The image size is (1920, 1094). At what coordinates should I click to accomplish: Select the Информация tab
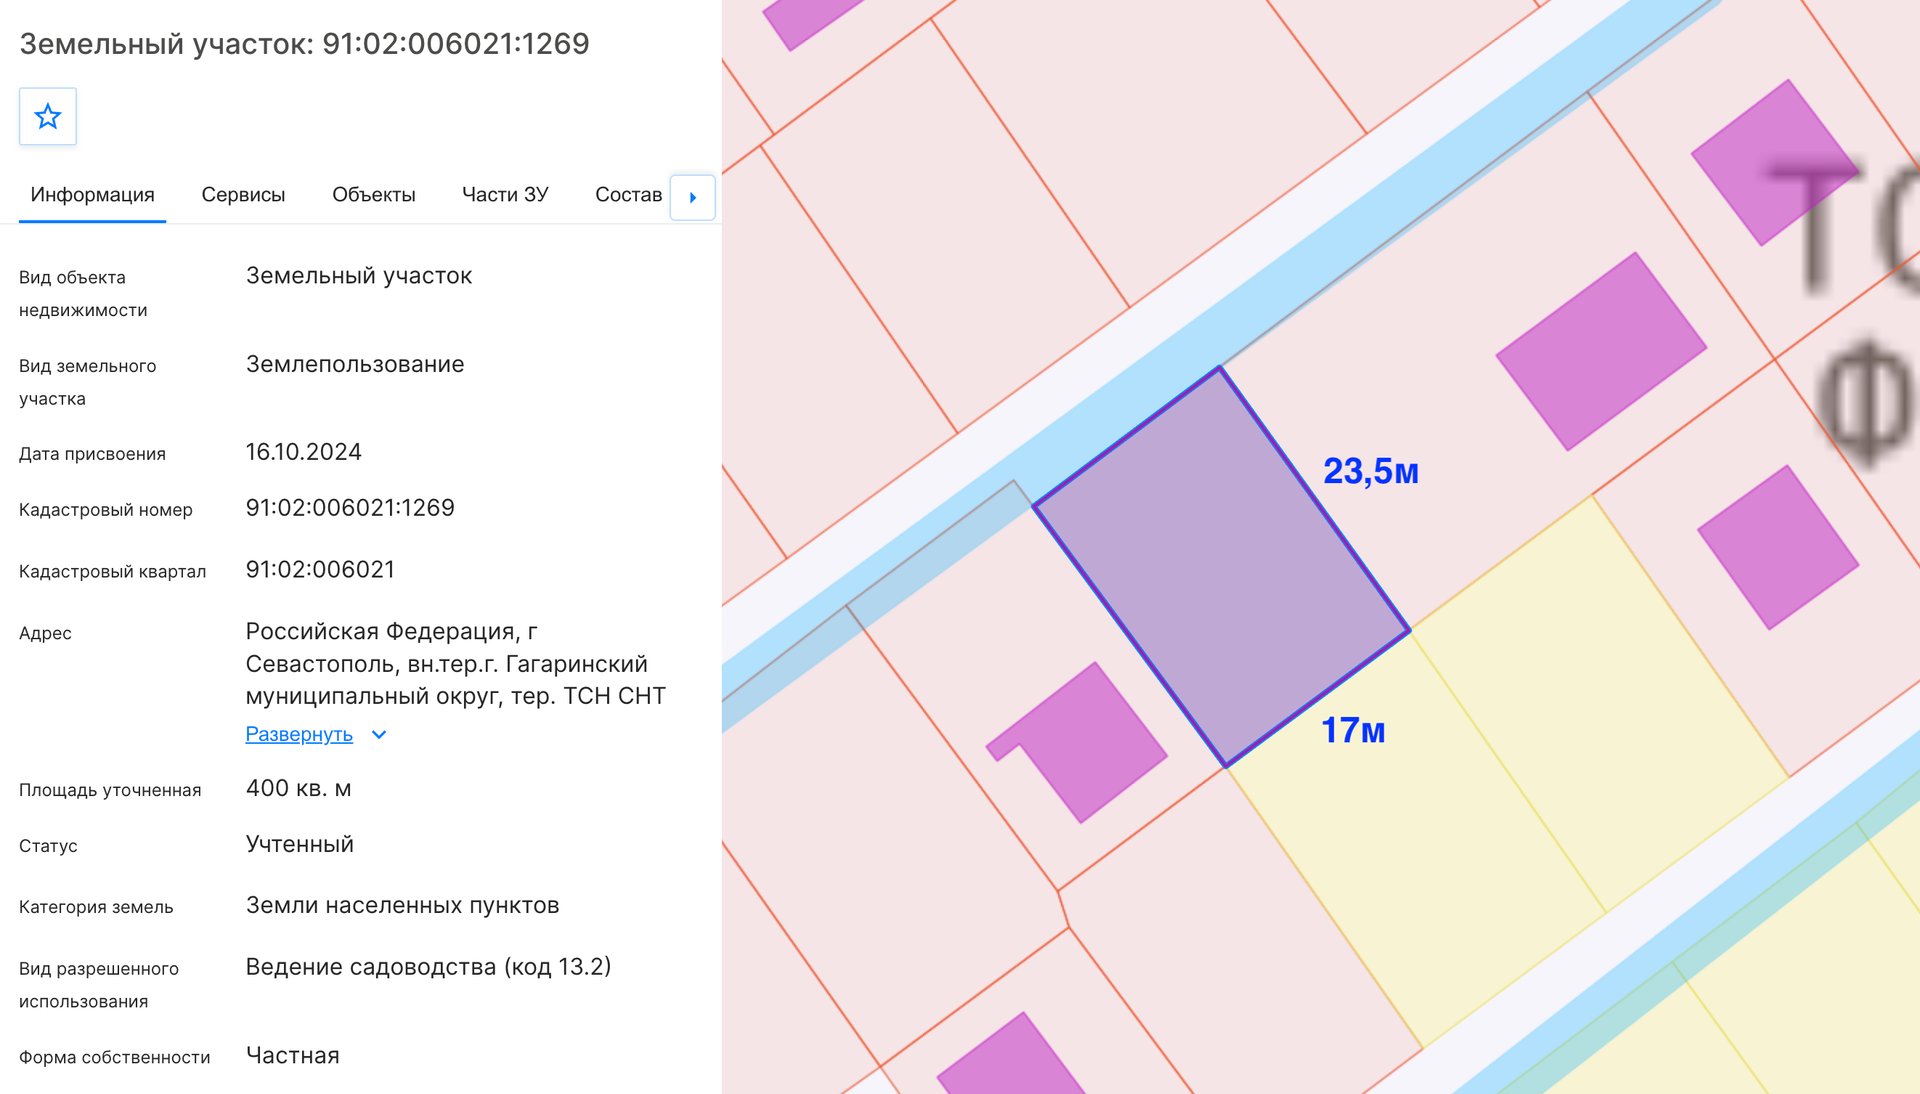click(92, 195)
